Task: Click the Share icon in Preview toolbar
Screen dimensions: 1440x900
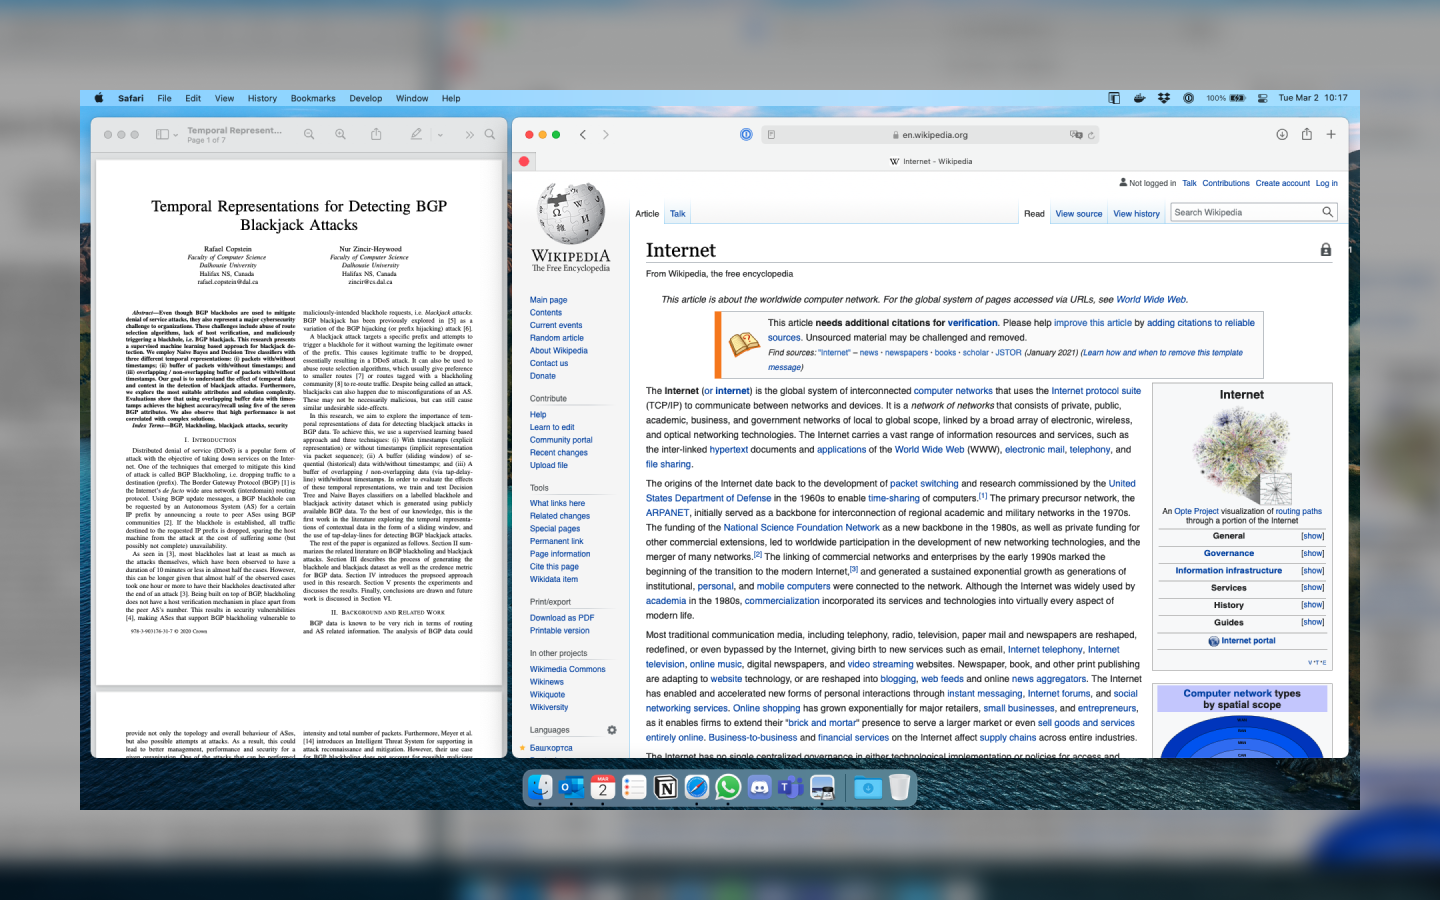Action: (376, 134)
